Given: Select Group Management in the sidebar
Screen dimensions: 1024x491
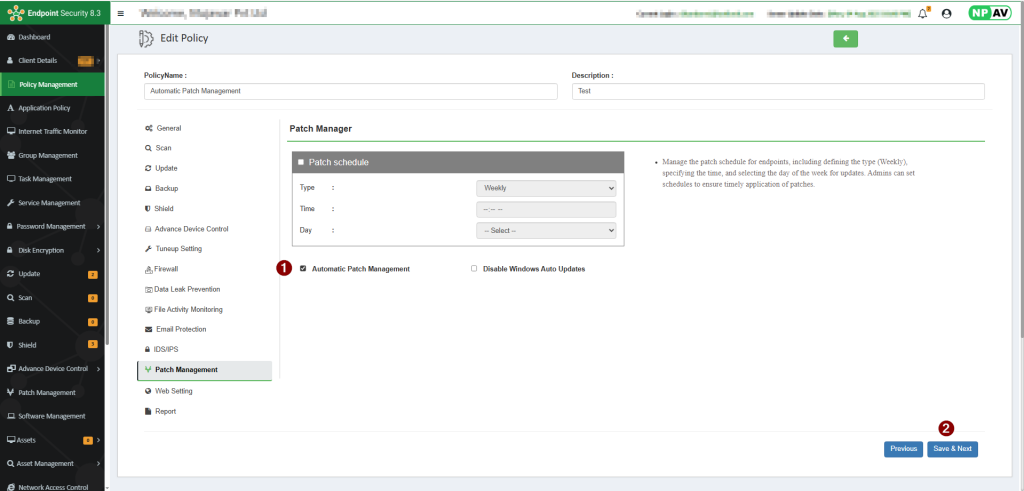Looking at the screenshot, I should (x=48, y=155).
